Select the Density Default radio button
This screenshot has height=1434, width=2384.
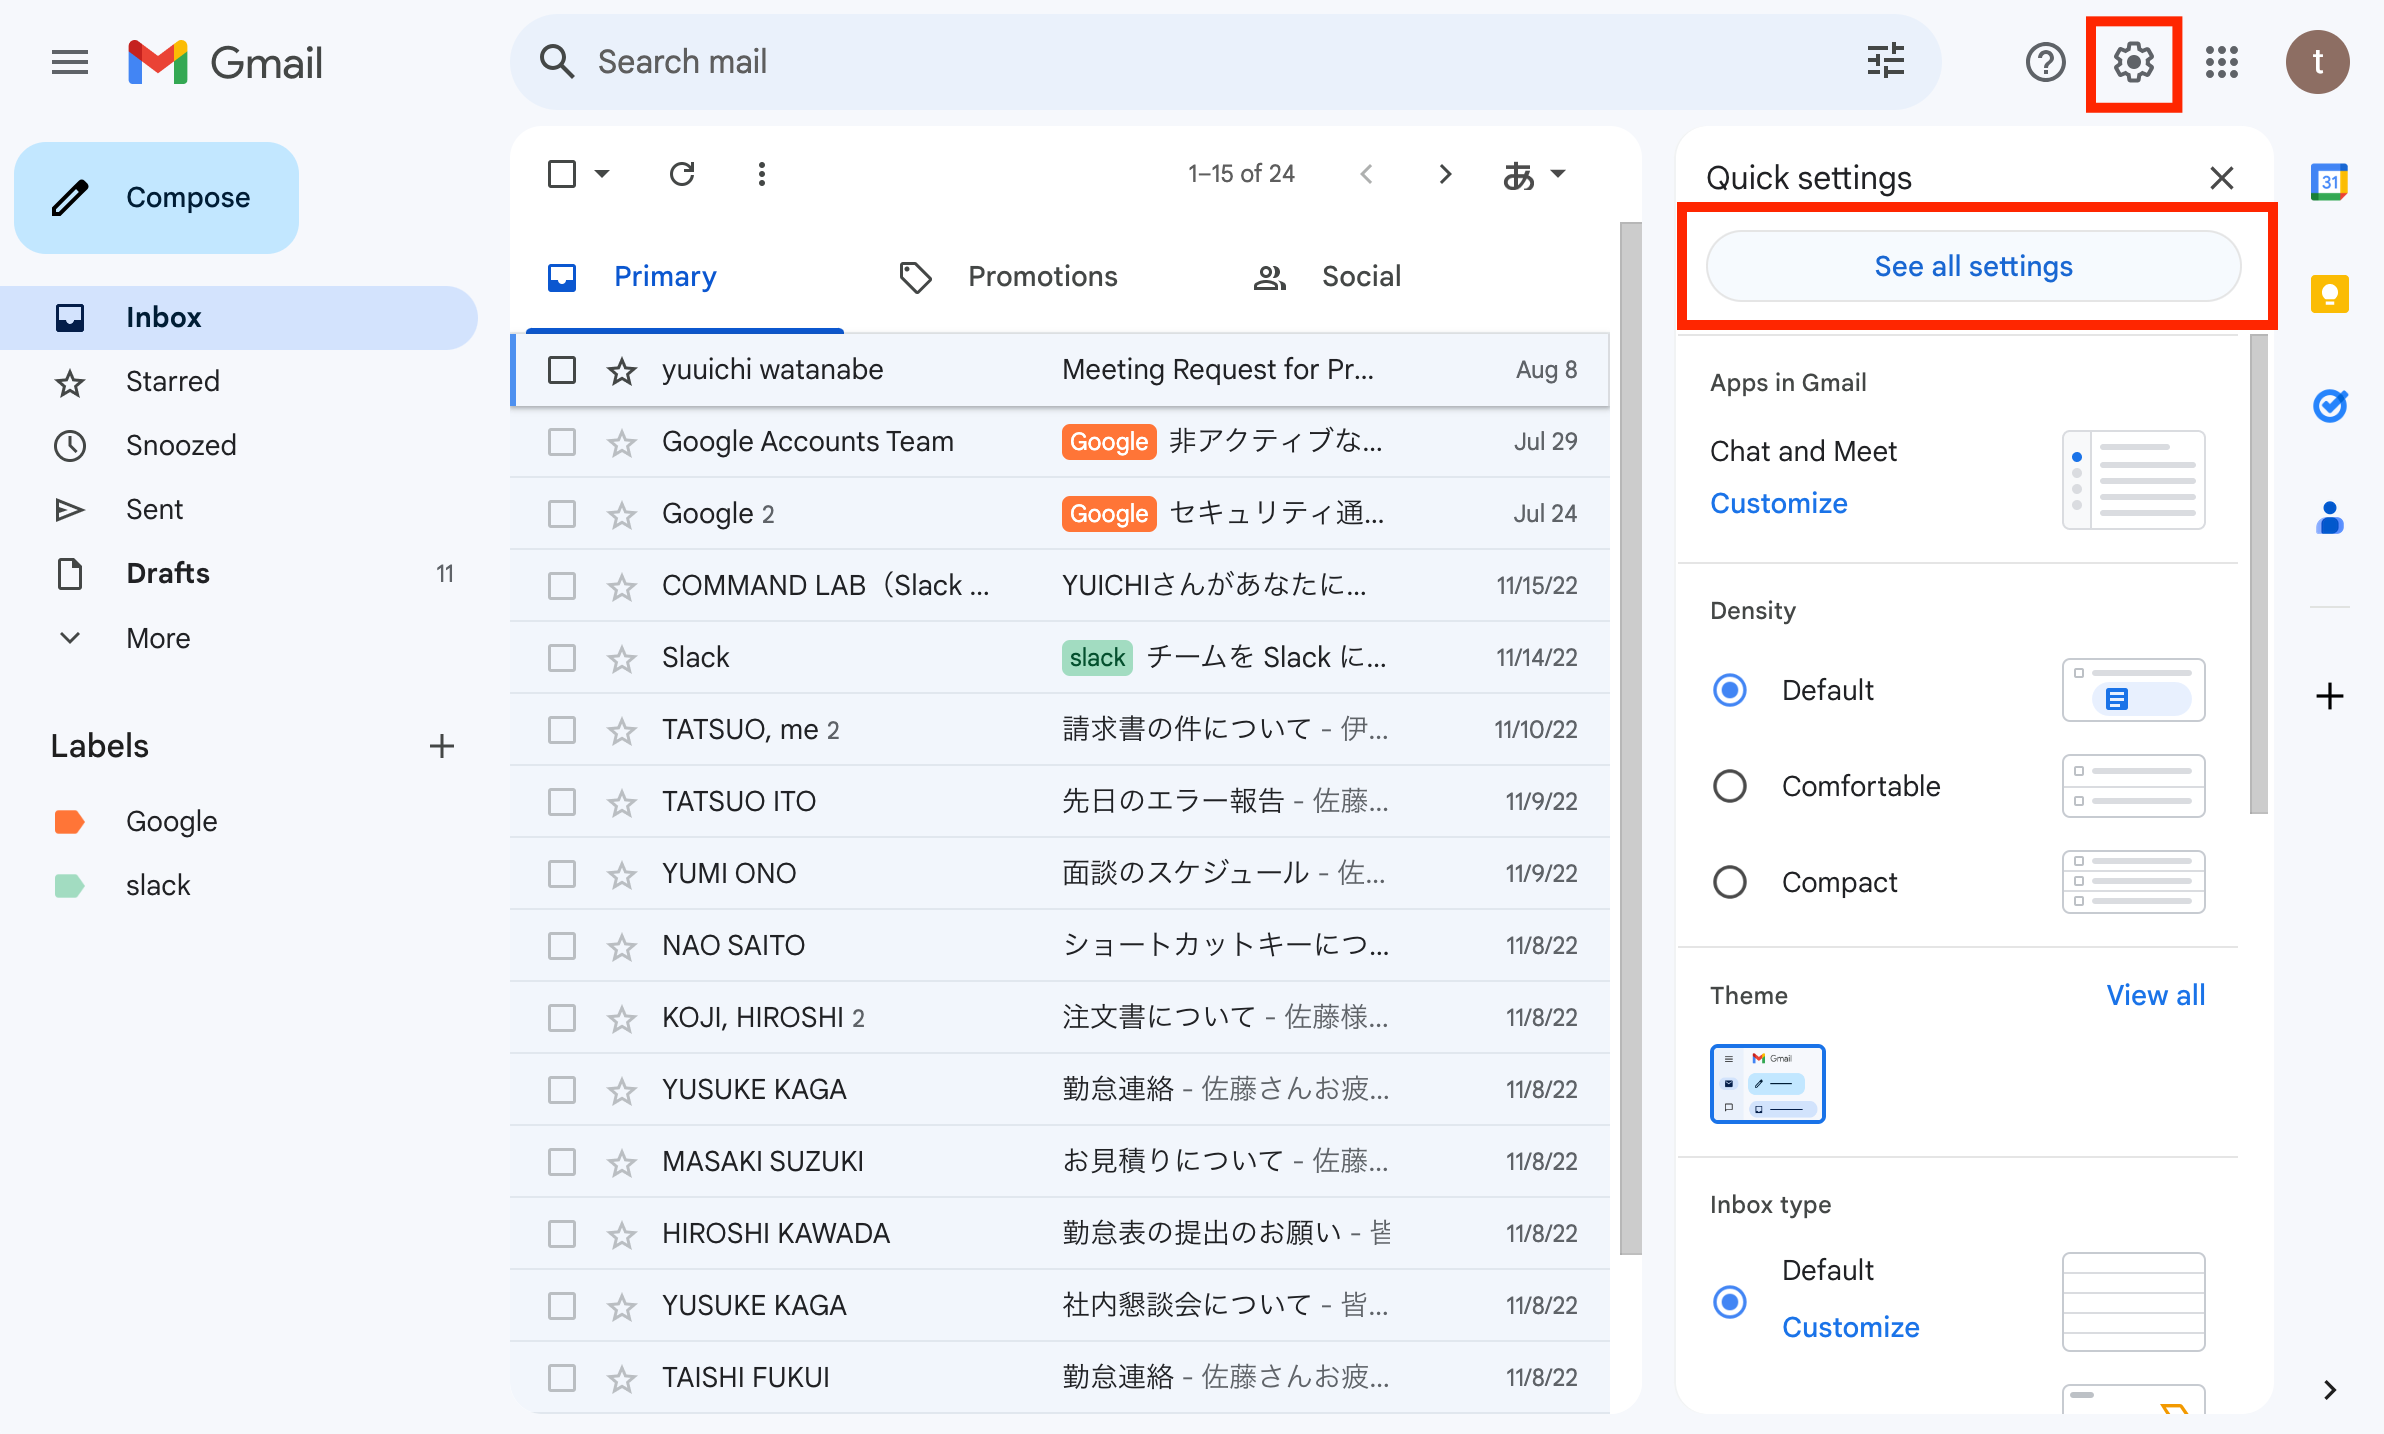click(1730, 690)
